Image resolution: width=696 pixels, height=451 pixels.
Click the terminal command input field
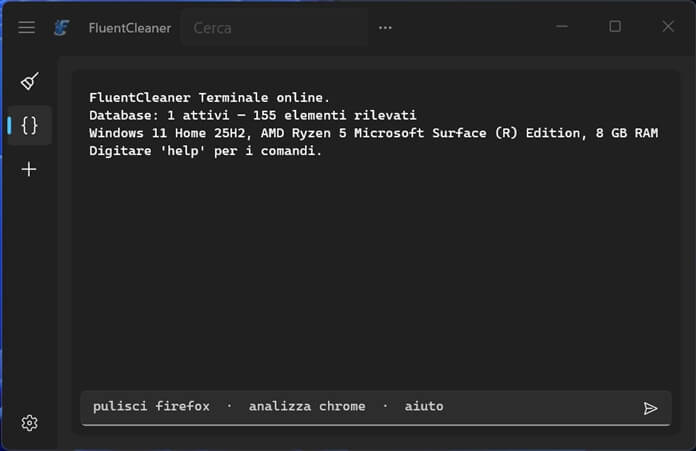coord(376,407)
